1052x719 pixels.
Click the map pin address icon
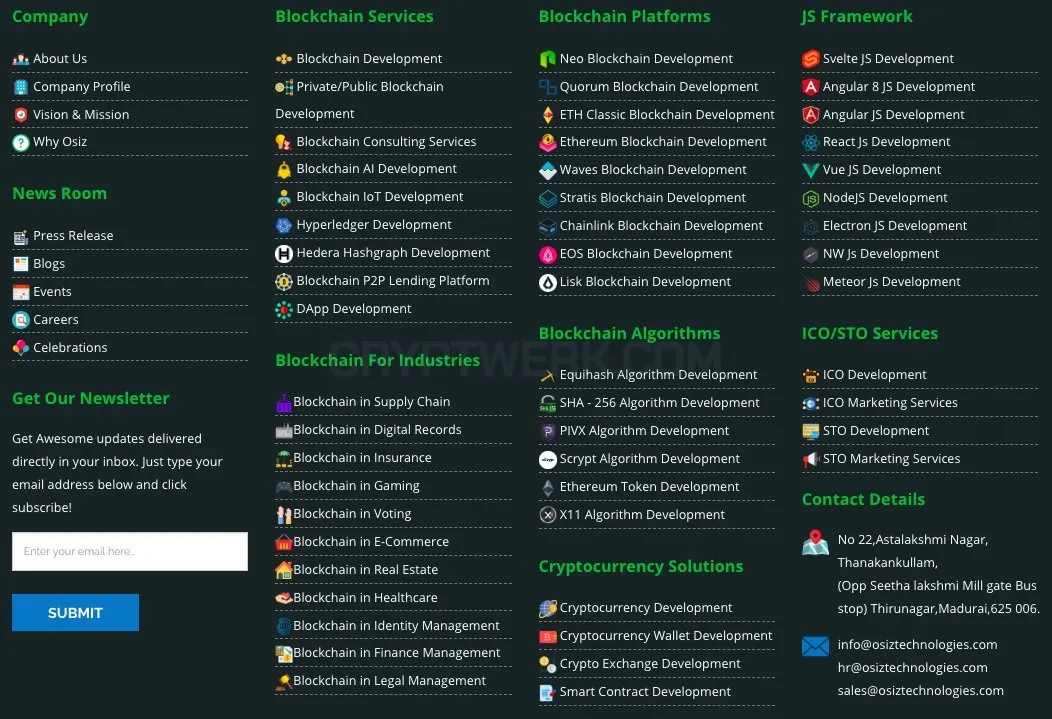[x=815, y=543]
